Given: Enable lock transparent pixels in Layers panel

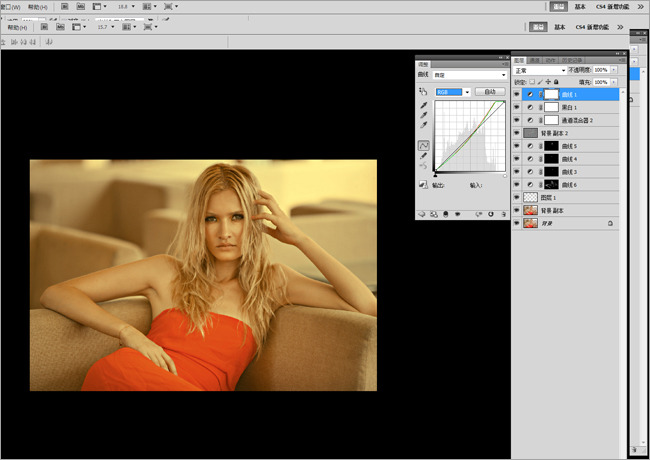Looking at the screenshot, I should [x=532, y=82].
